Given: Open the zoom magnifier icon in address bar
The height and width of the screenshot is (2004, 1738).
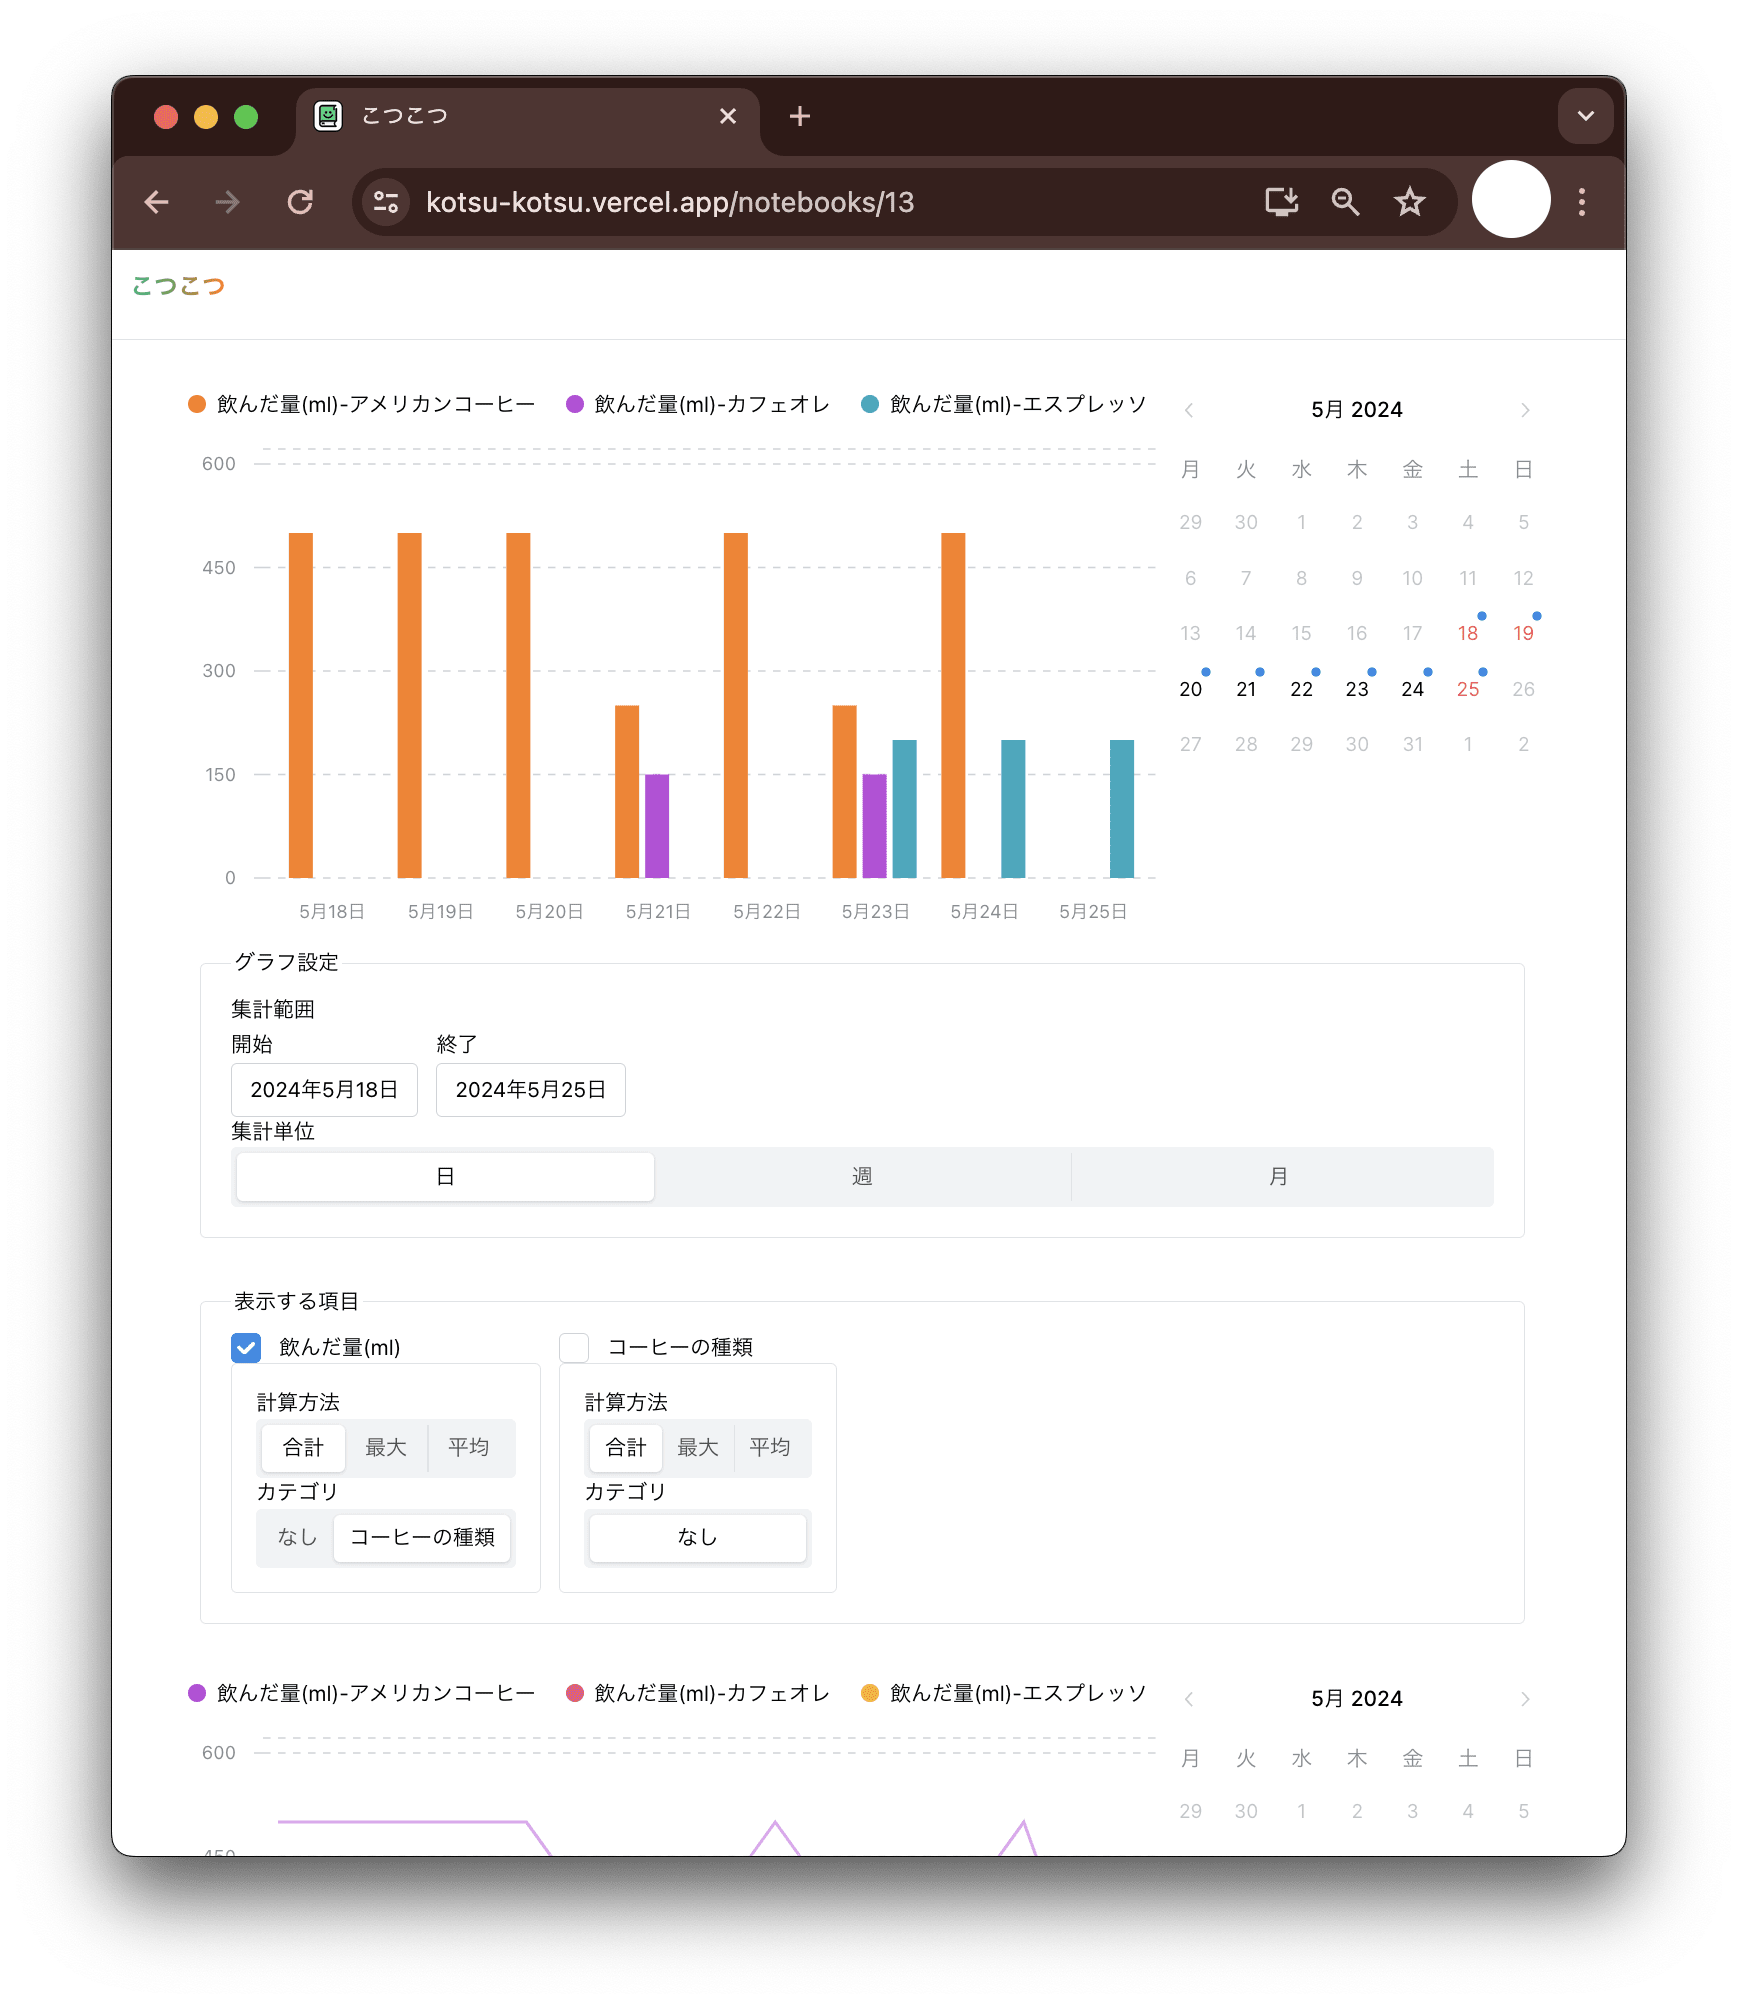Looking at the screenshot, I should pyautogui.click(x=1345, y=202).
